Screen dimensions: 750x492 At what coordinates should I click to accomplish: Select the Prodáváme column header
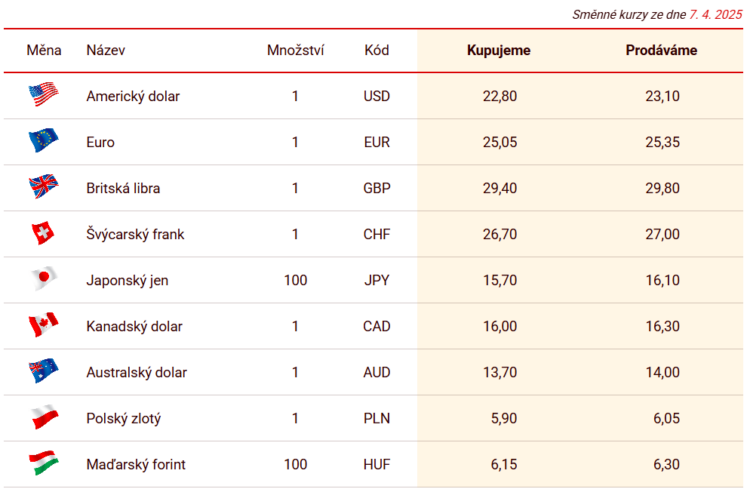coord(661,50)
